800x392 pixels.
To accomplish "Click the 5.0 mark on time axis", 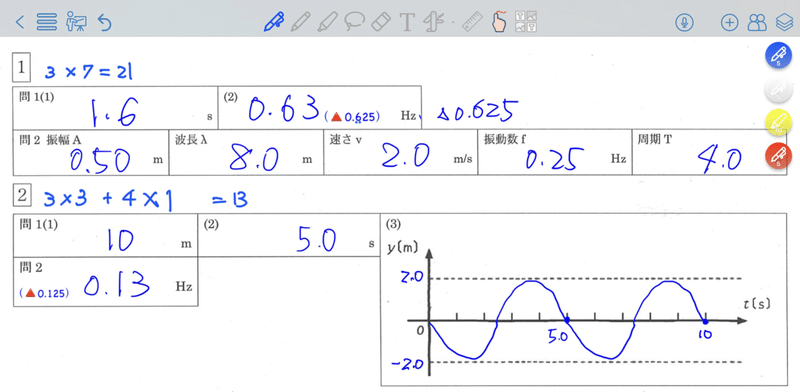I will [x=558, y=336].
